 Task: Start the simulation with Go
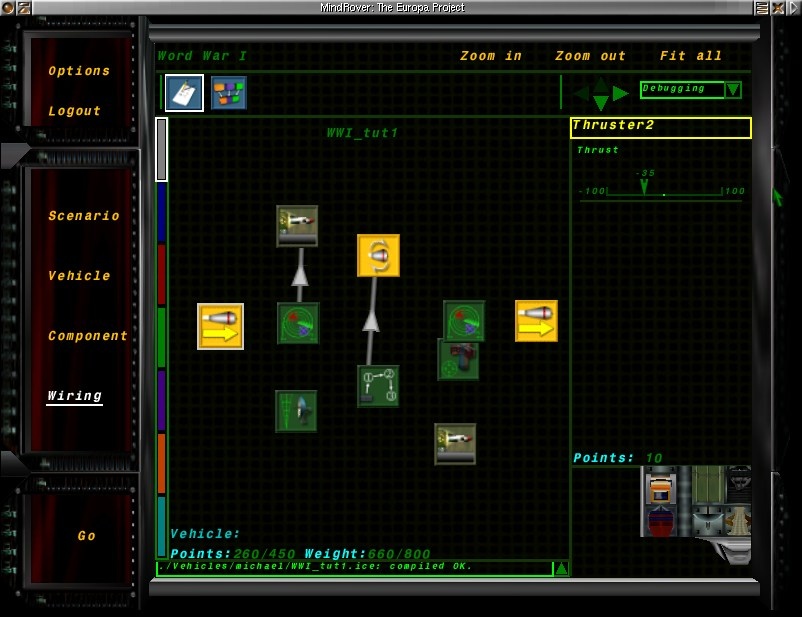(86, 536)
